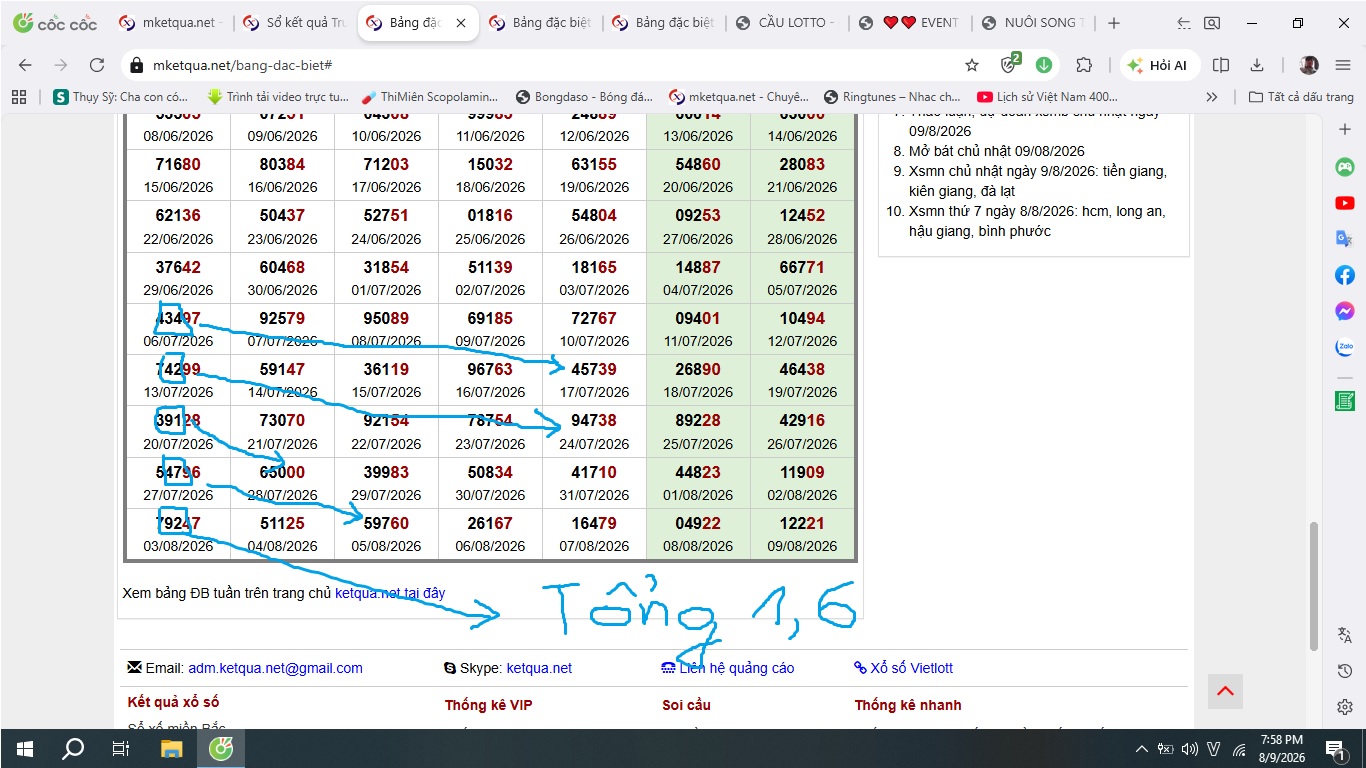Open the Xổ số Vietlott link
Image resolution: width=1366 pixels, height=768 pixels.
coord(911,668)
